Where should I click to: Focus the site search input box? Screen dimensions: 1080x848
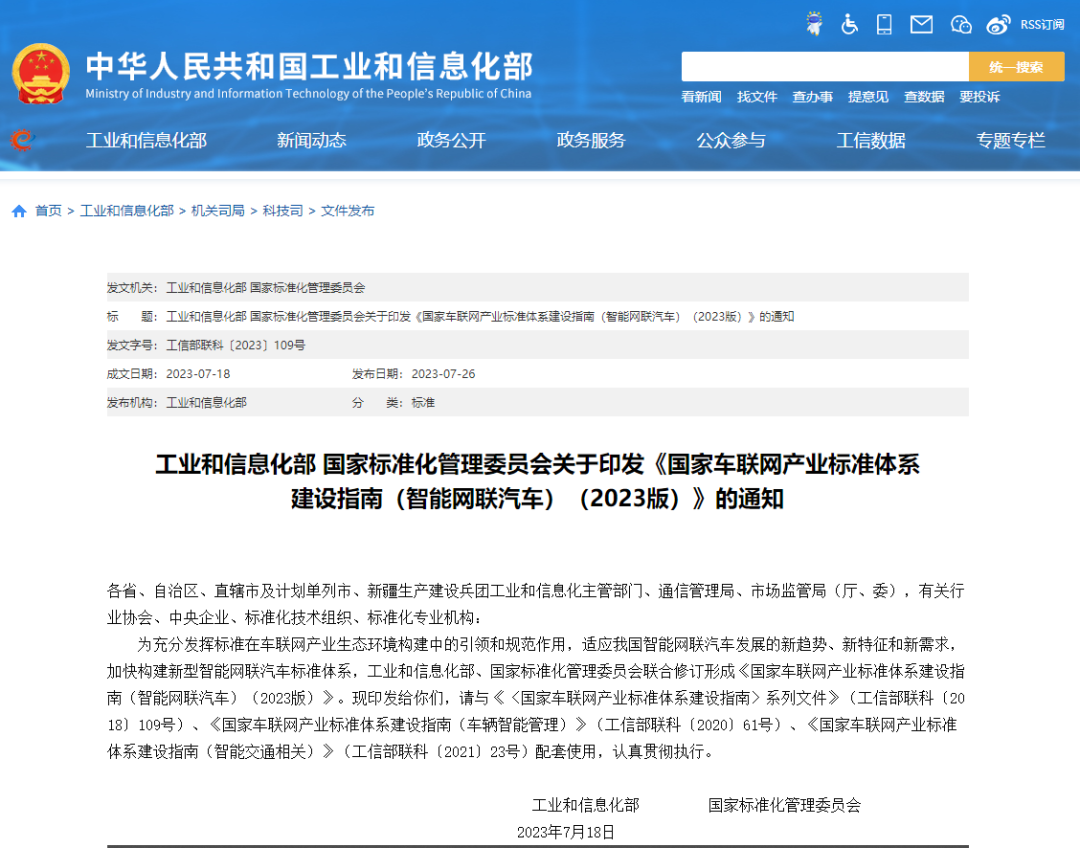tap(825, 67)
